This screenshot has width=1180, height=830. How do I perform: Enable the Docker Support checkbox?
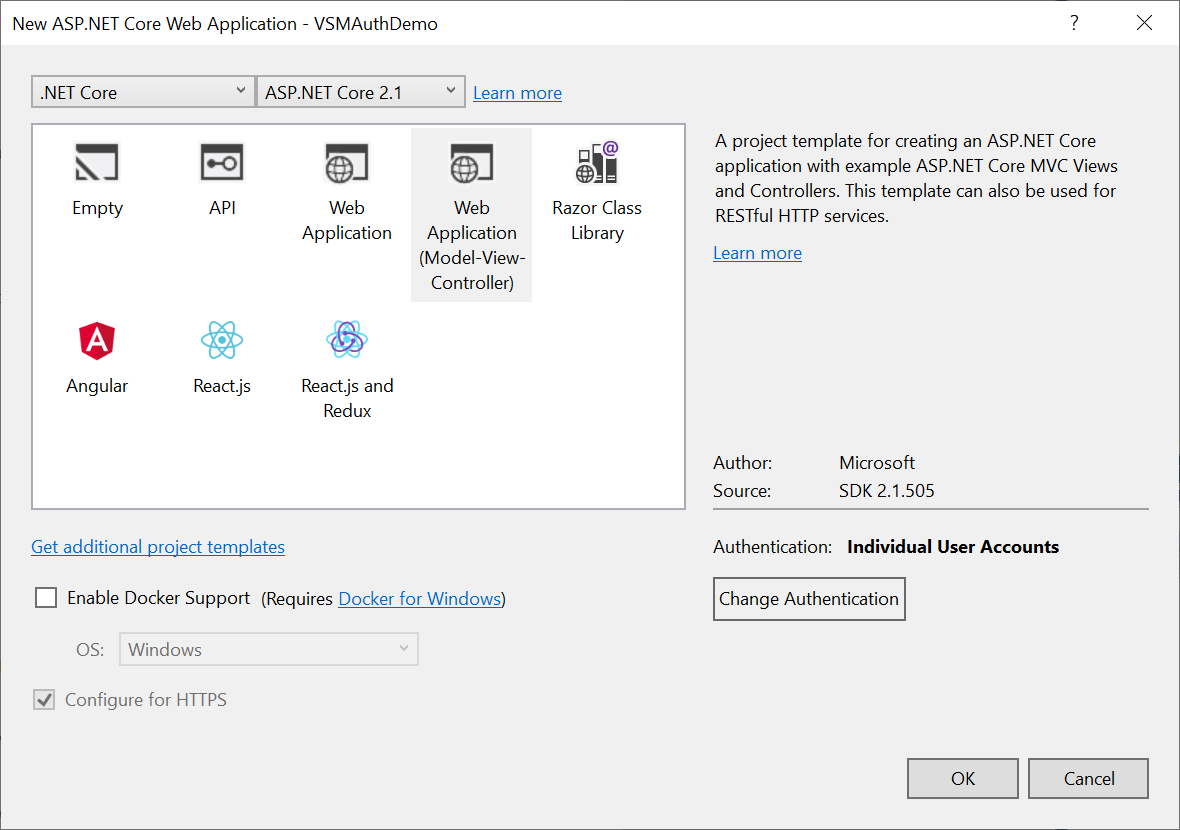coord(46,598)
